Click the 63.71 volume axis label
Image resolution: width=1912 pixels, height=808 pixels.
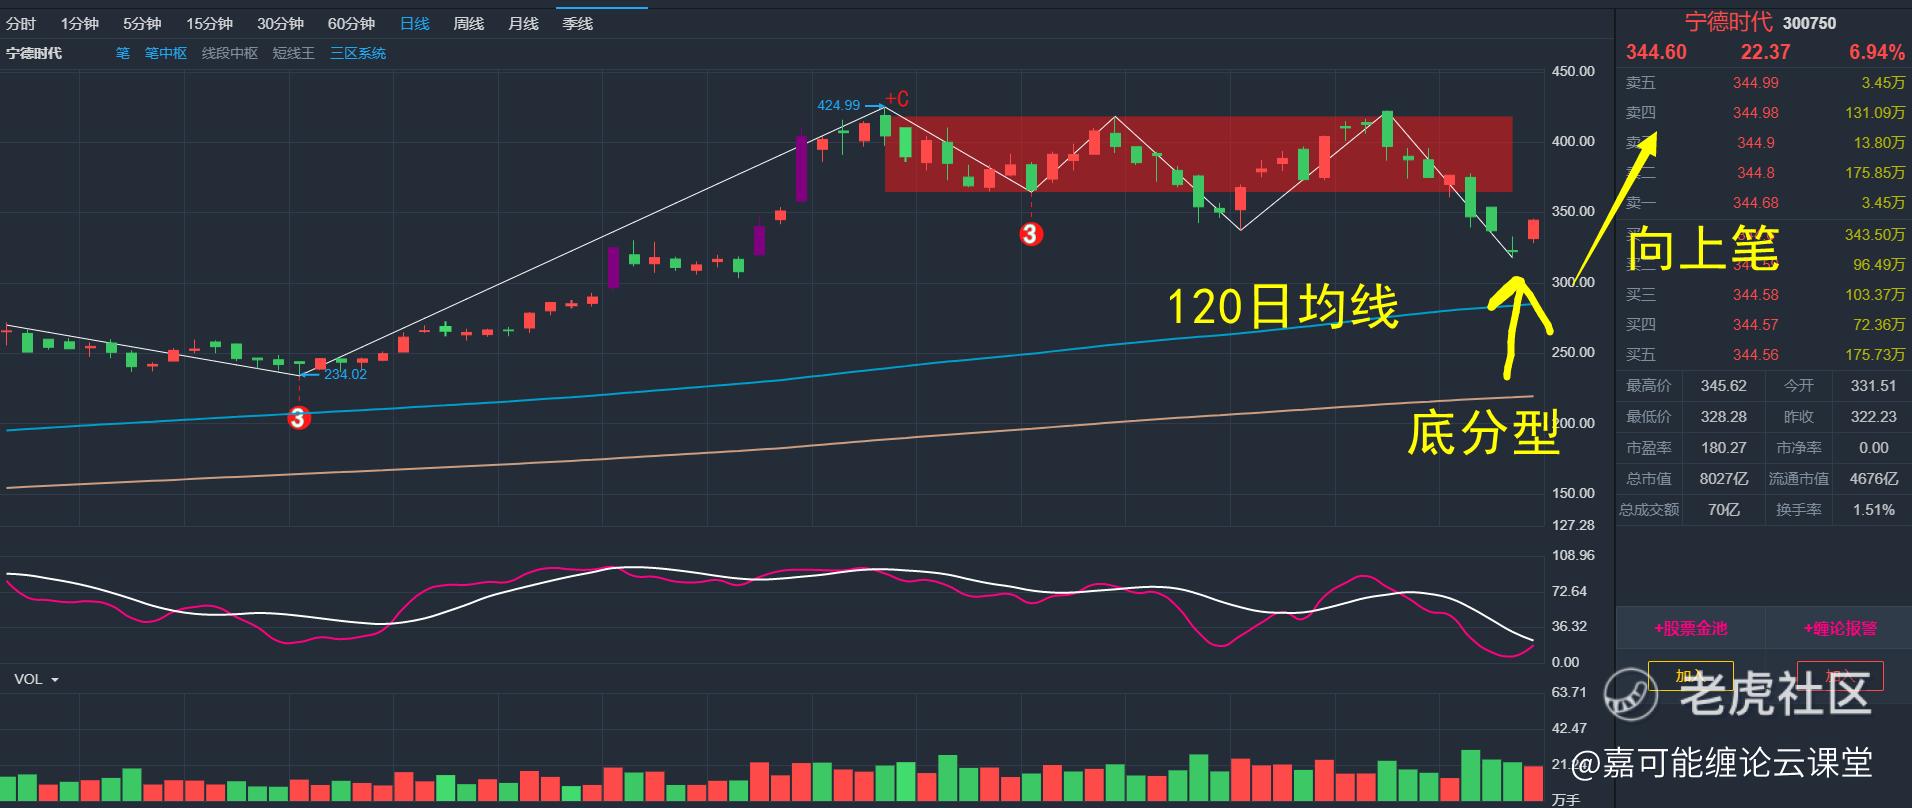(1569, 692)
